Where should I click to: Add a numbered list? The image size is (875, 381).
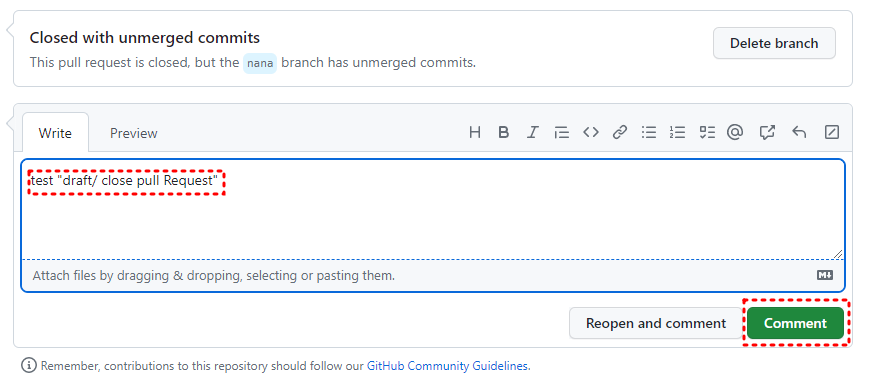(x=677, y=132)
